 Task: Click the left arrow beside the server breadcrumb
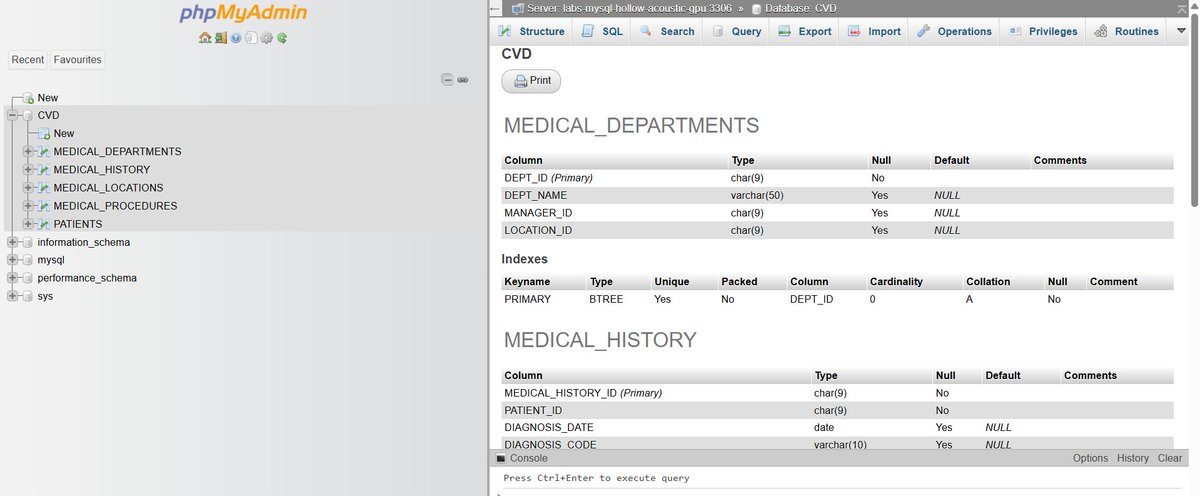494,8
